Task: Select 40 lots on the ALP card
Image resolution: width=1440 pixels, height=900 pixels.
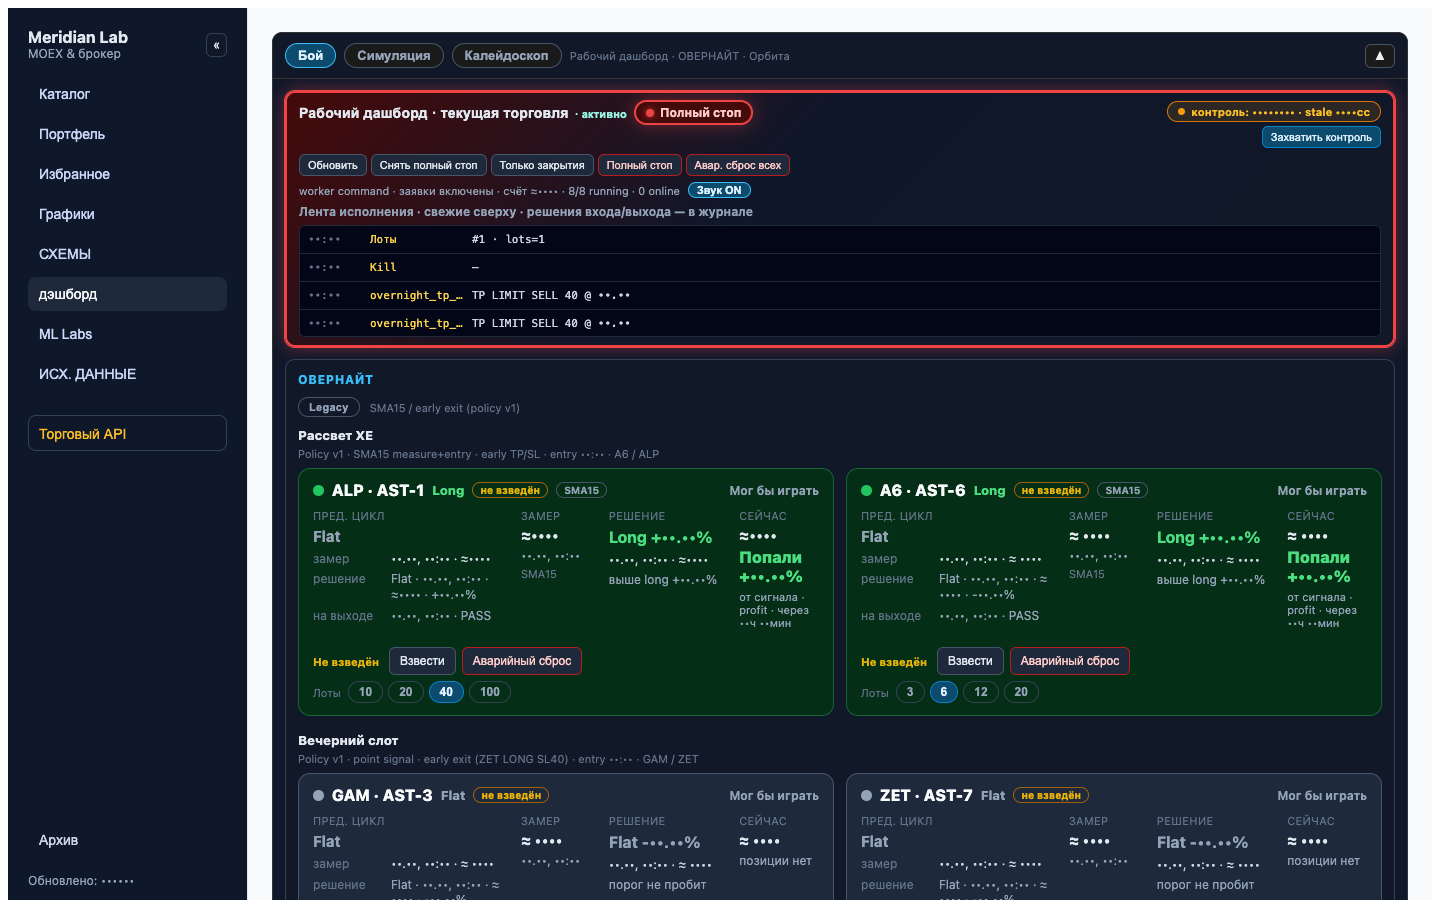Action: tap(446, 692)
